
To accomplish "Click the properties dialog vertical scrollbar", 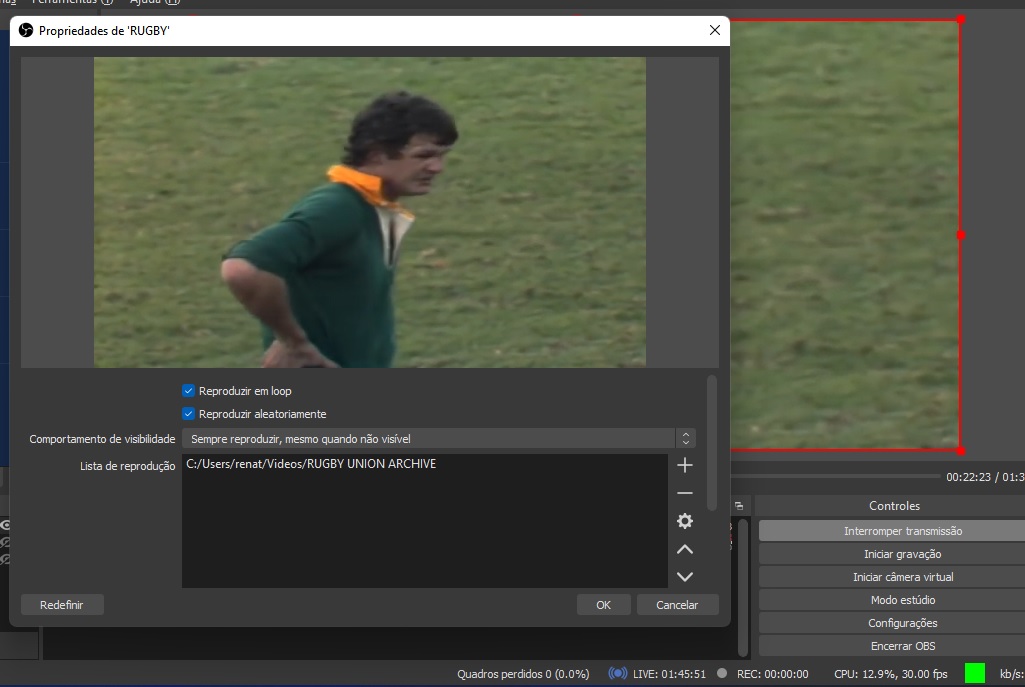I will click(x=712, y=443).
